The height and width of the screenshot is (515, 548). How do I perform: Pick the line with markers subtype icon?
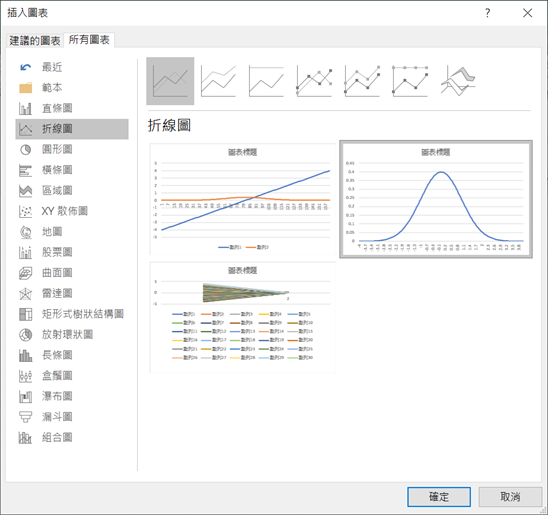314,81
